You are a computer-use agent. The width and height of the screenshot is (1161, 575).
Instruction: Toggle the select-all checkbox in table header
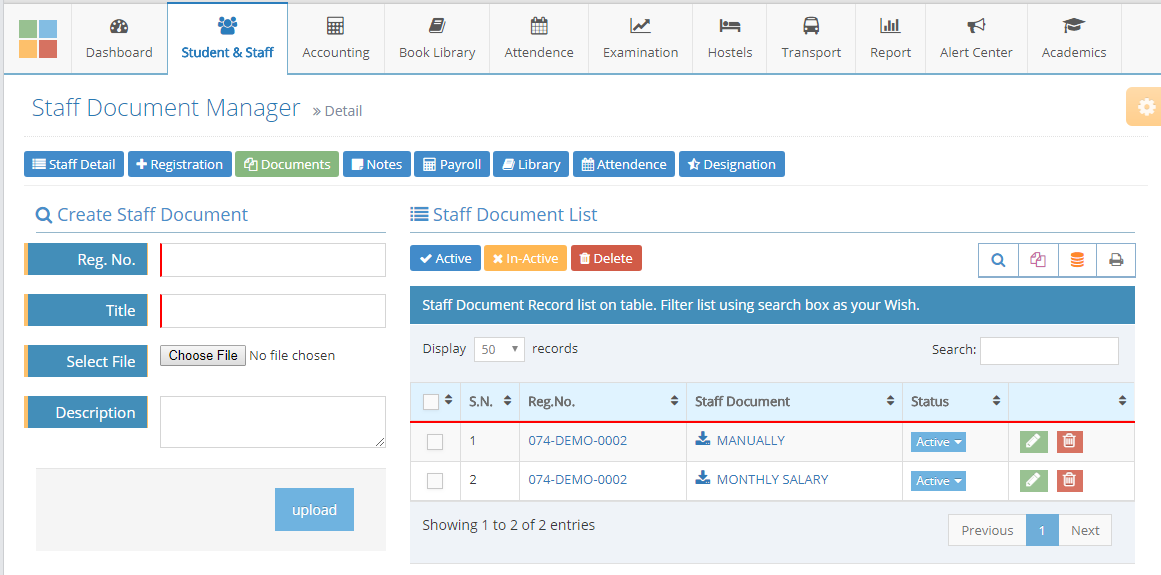tap(431, 402)
